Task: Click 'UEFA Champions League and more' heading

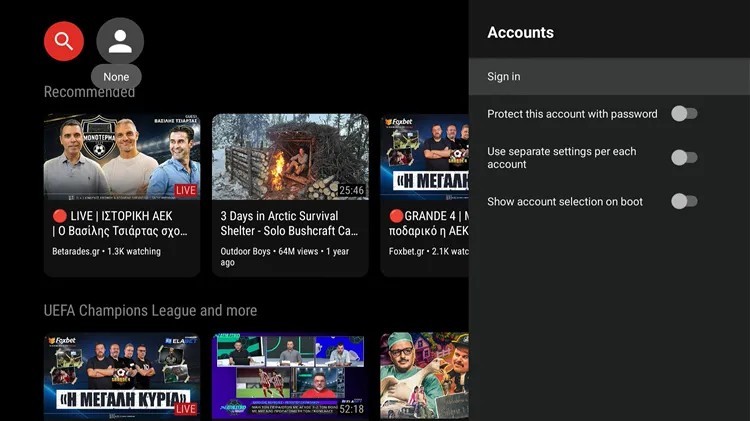Action: [150, 310]
